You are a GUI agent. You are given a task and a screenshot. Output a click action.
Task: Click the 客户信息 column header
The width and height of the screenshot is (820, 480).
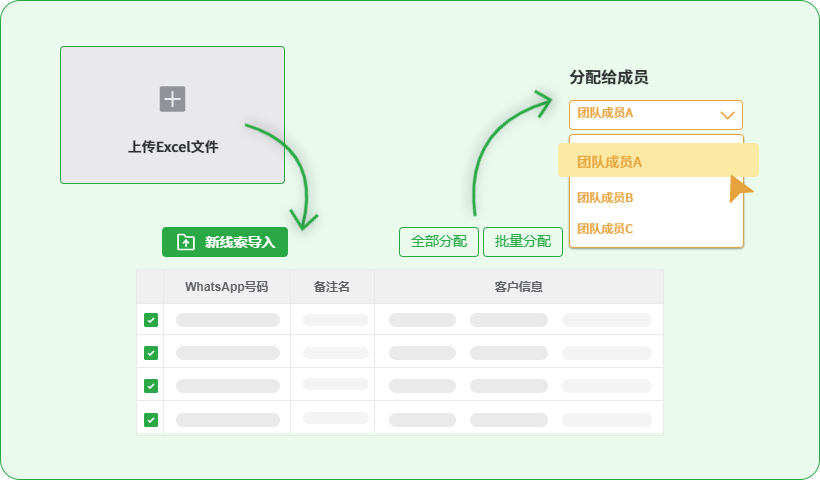pyautogui.click(x=518, y=287)
